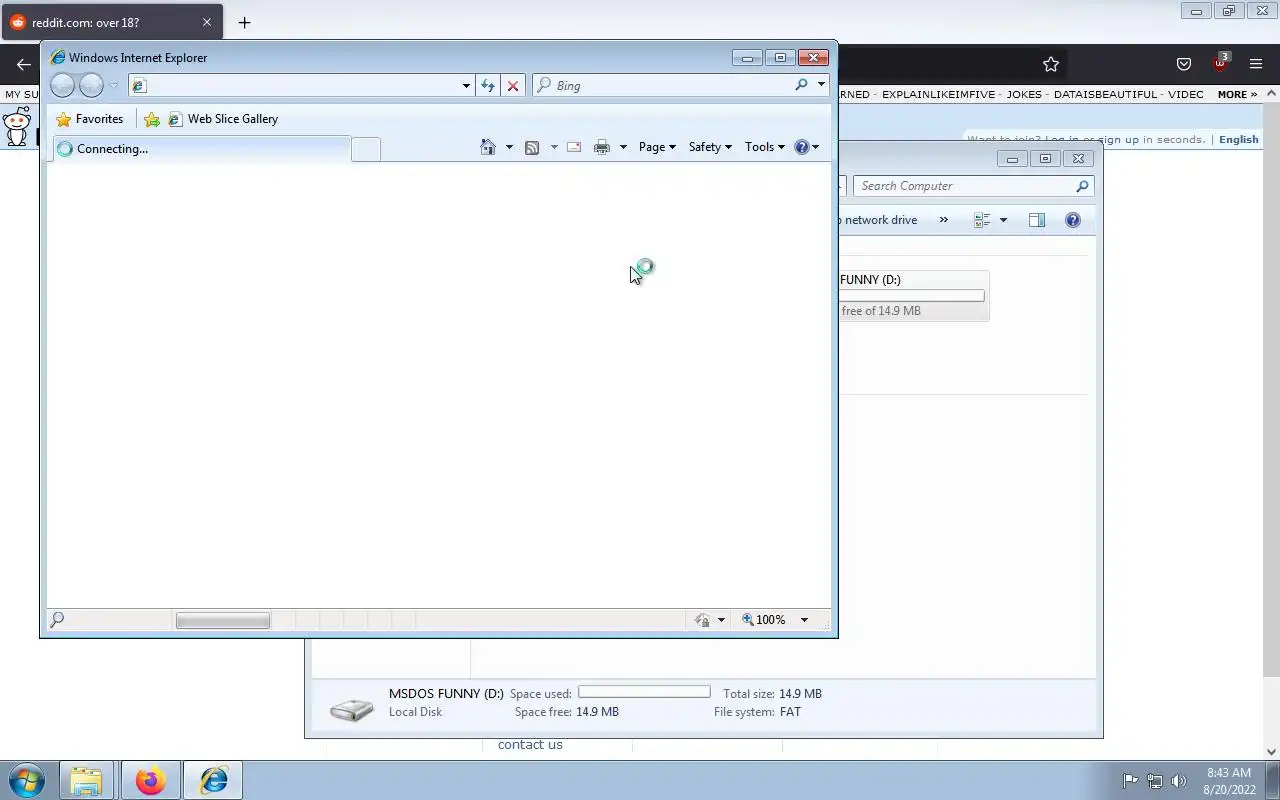The width and height of the screenshot is (1280, 800).
Task: Click the RSS feeds icon
Action: 532,147
